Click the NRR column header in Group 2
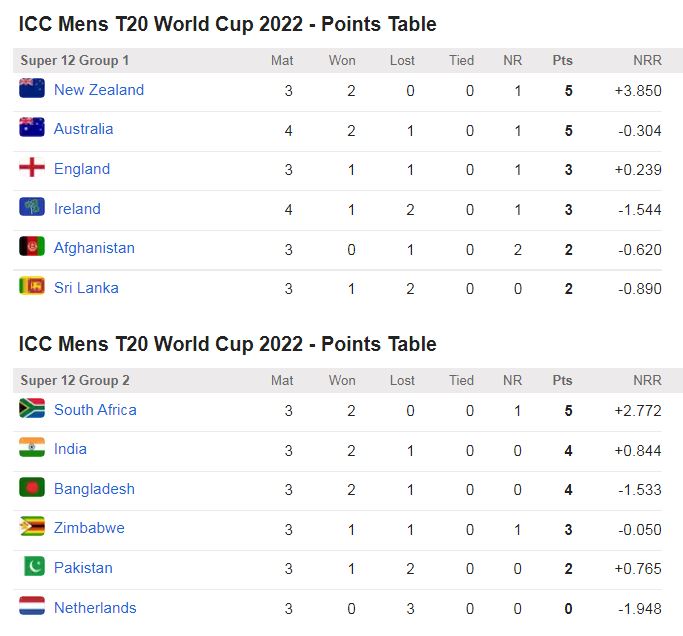683x636 pixels. 646,381
